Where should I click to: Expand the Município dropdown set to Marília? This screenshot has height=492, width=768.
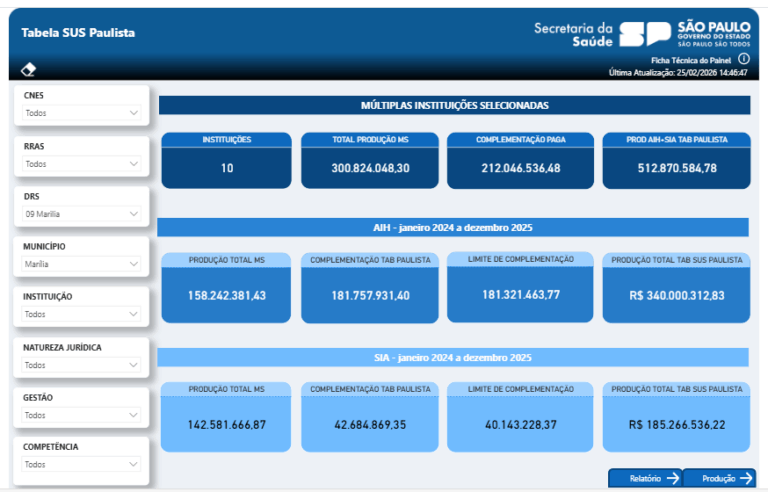pyautogui.click(x=81, y=265)
